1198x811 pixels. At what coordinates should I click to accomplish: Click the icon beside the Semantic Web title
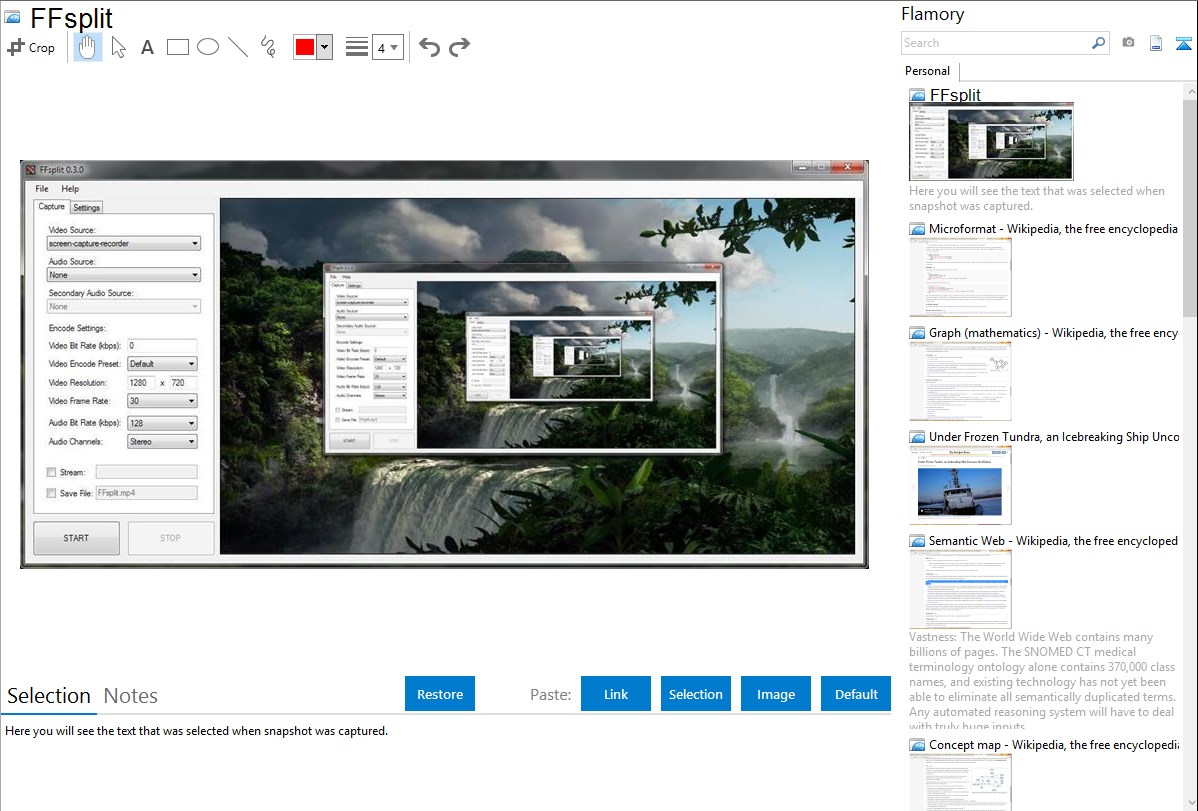pyautogui.click(x=917, y=541)
